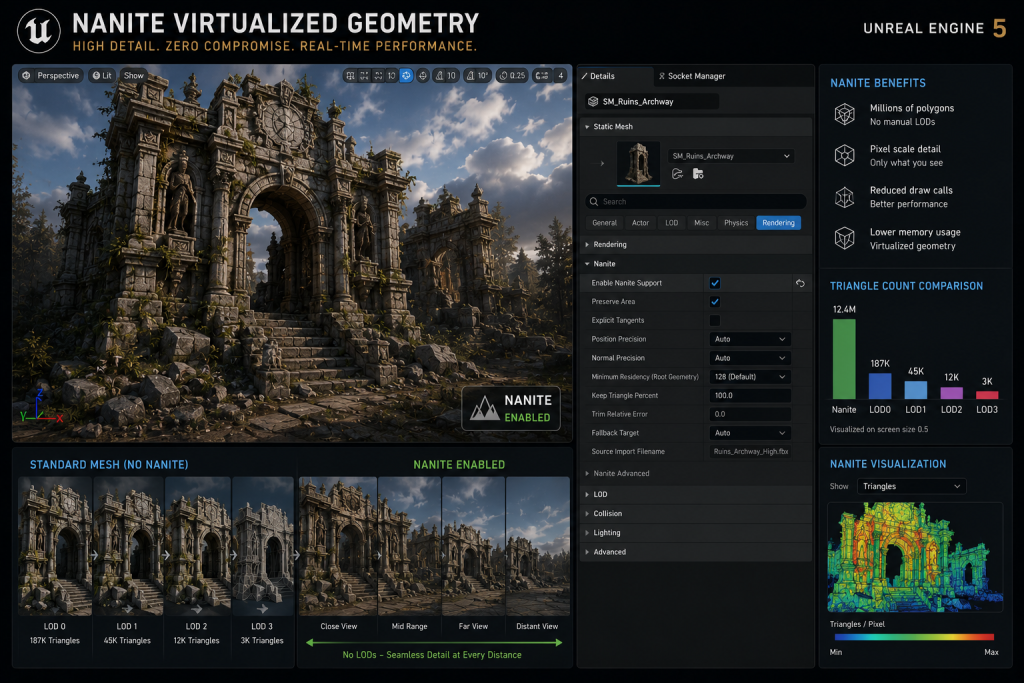Click the Unreal Engine logo
Image resolution: width=1024 pixels, height=683 pixels.
click(x=39, y=31)
